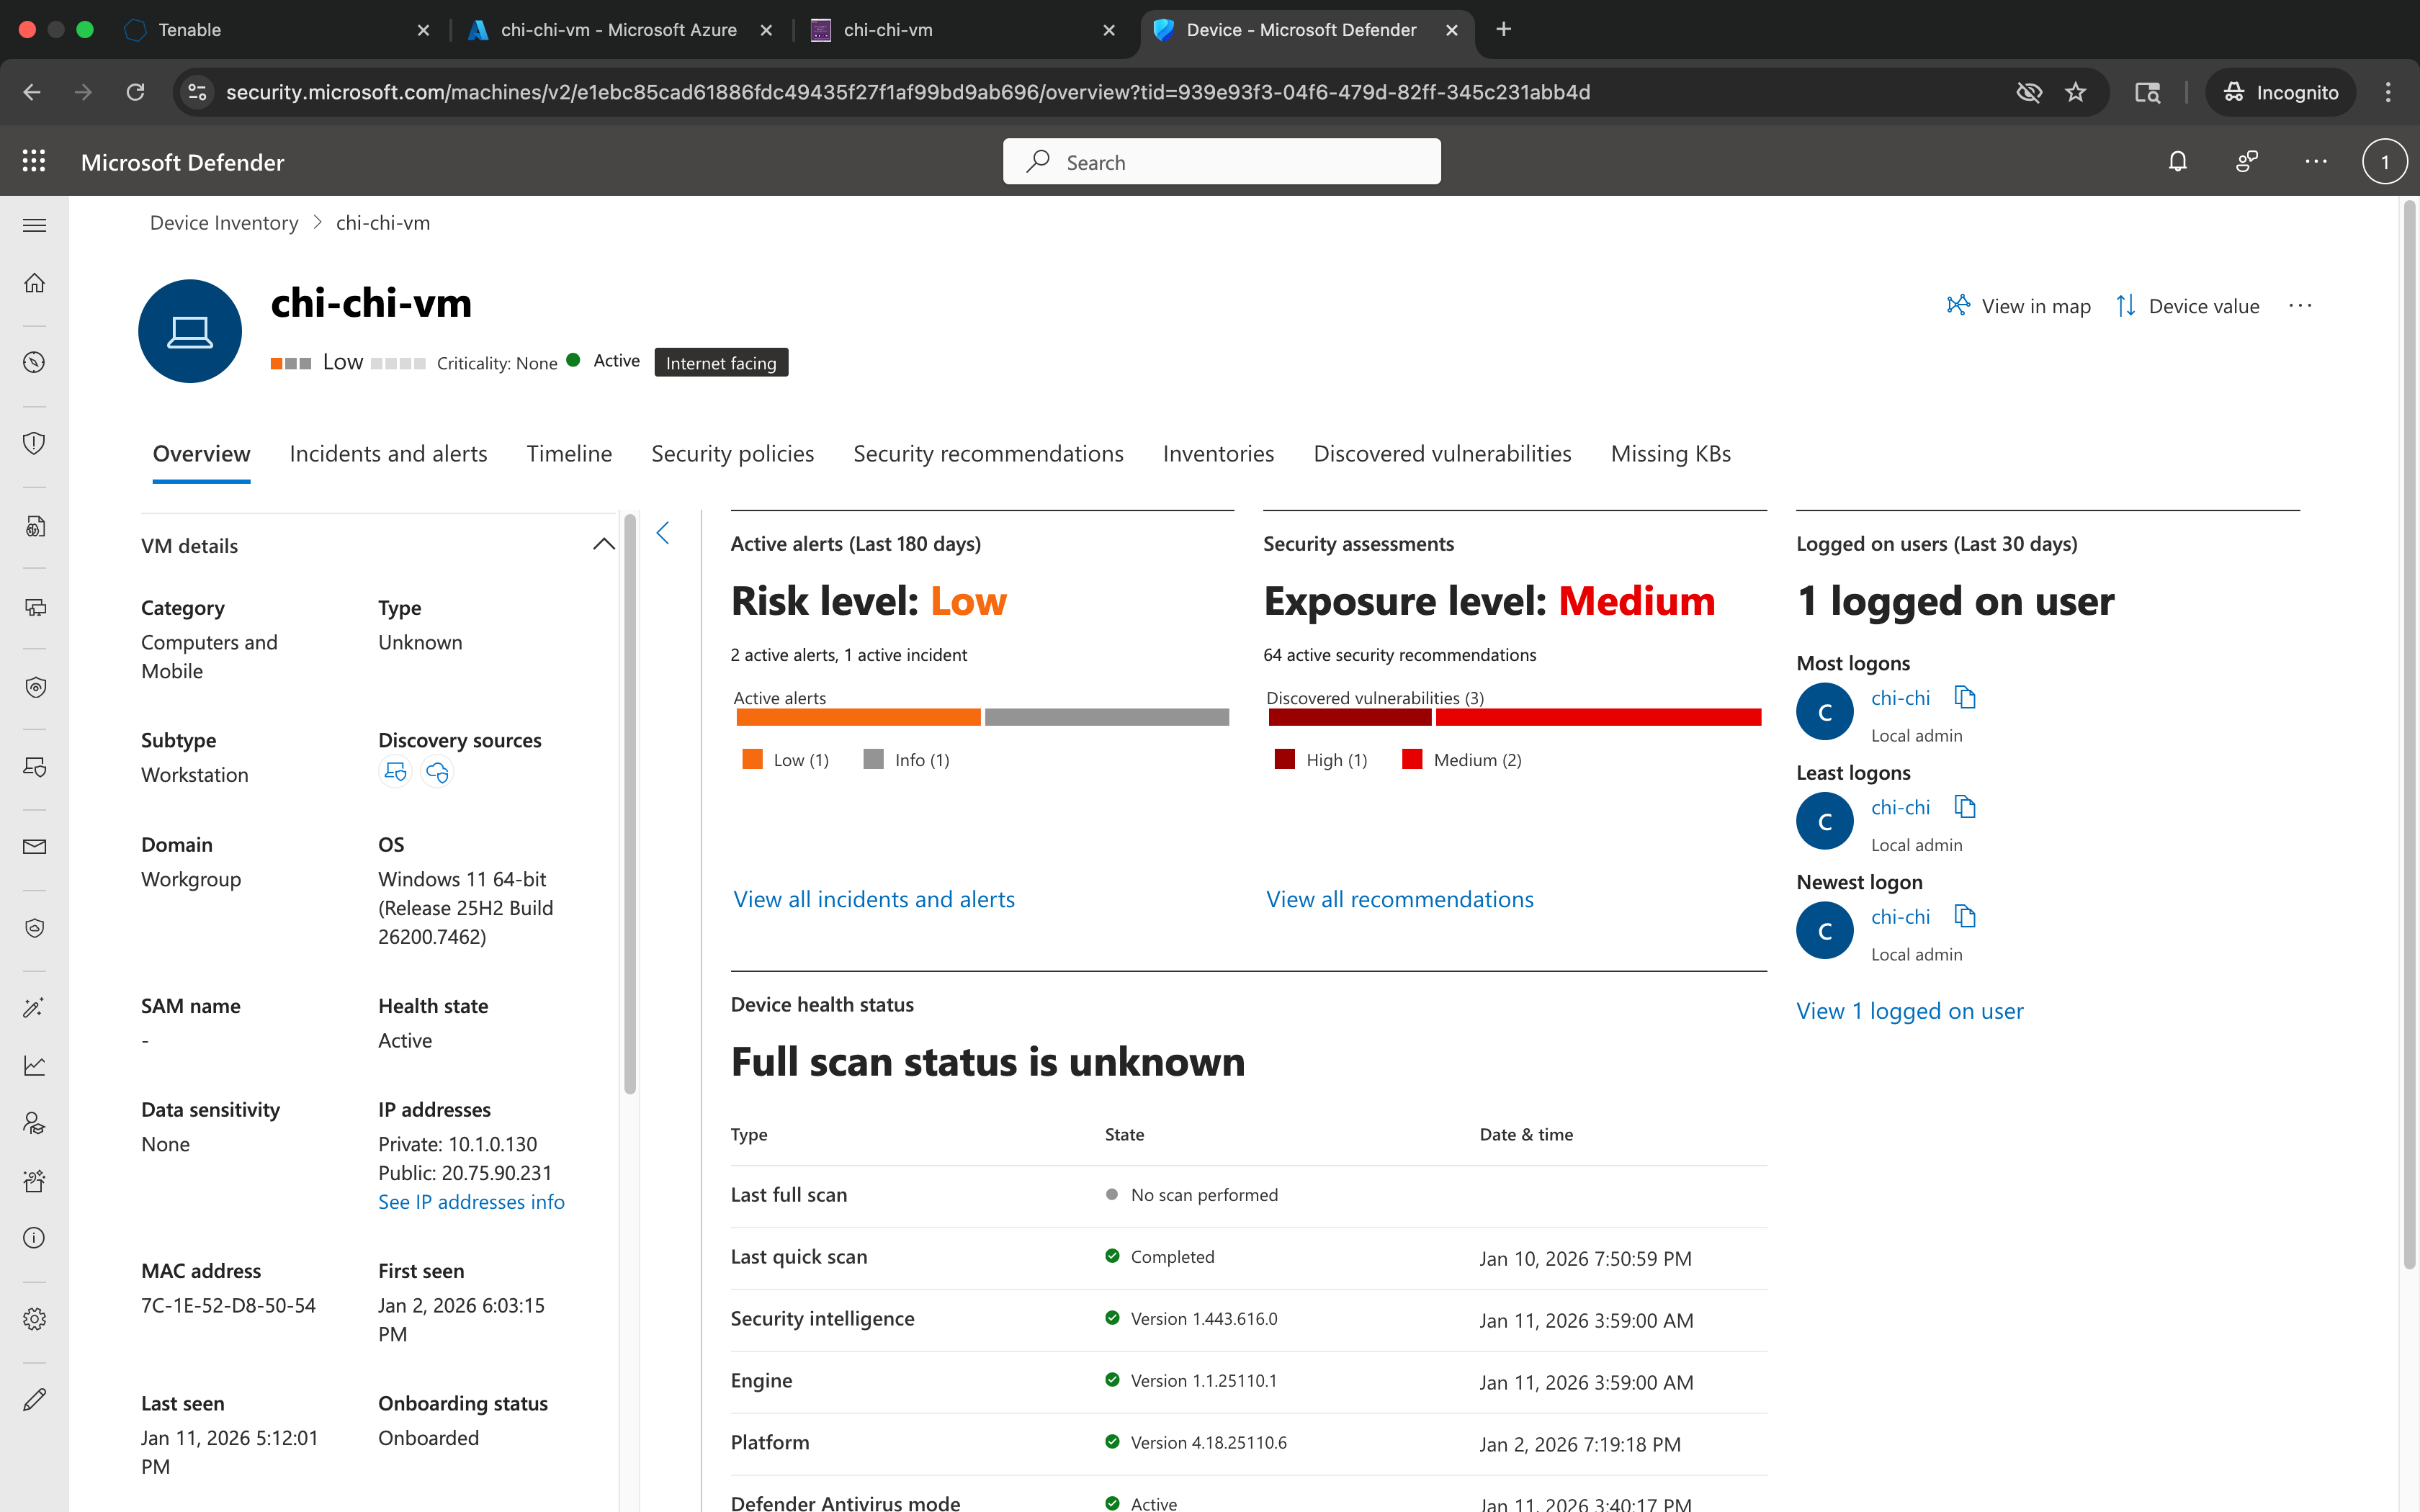The image size is (2420, 1512).
Task: Open the Timeline tab
Action: point(569,454)
